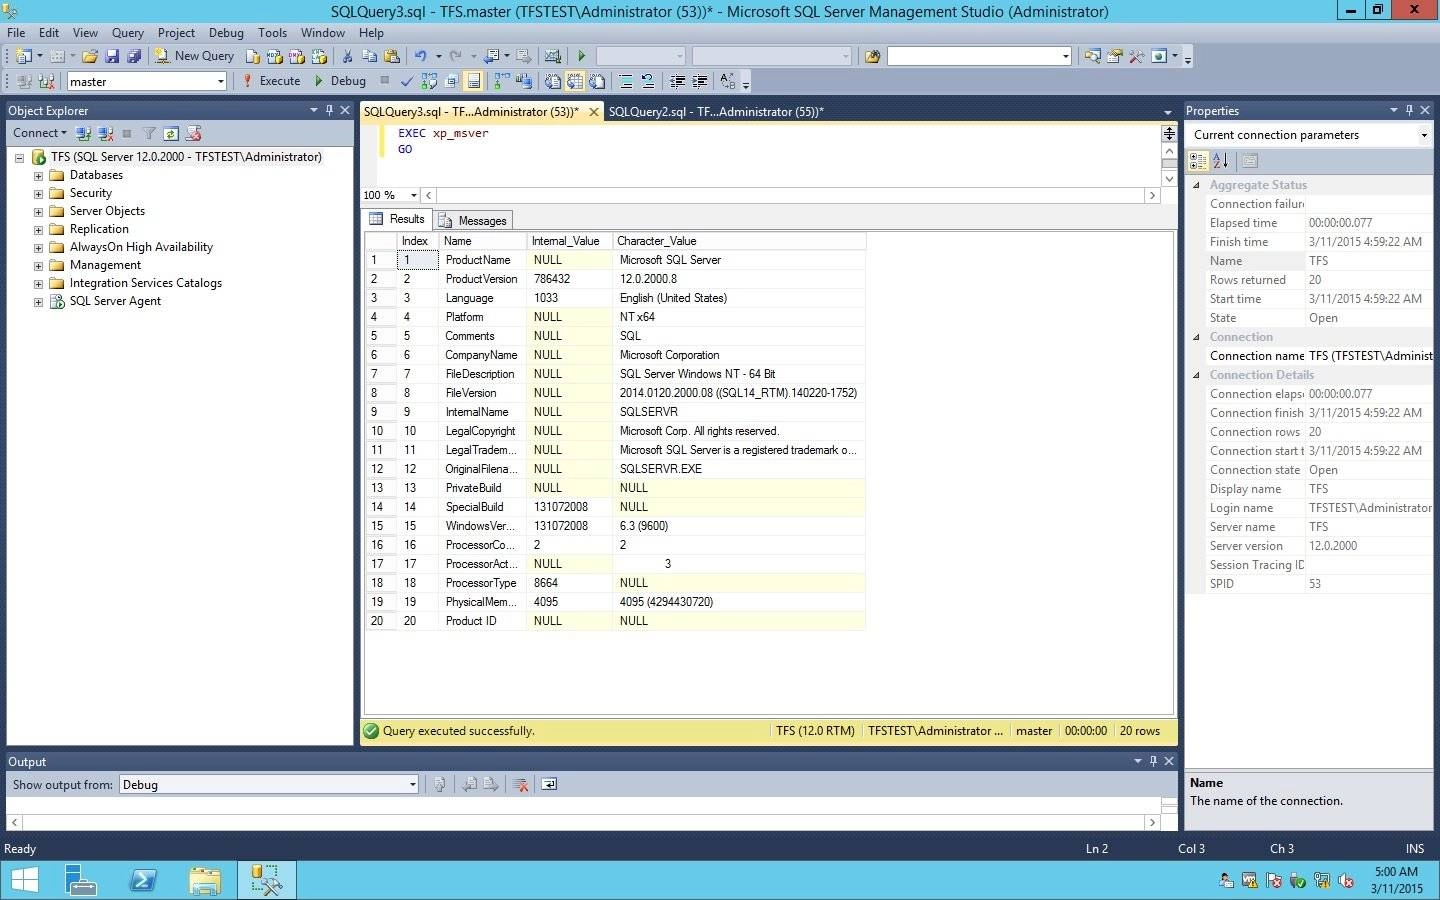This screenshot has height=900, width=1440.
Task: Click Connect Object Explorer plug icon
Action: 84,133
